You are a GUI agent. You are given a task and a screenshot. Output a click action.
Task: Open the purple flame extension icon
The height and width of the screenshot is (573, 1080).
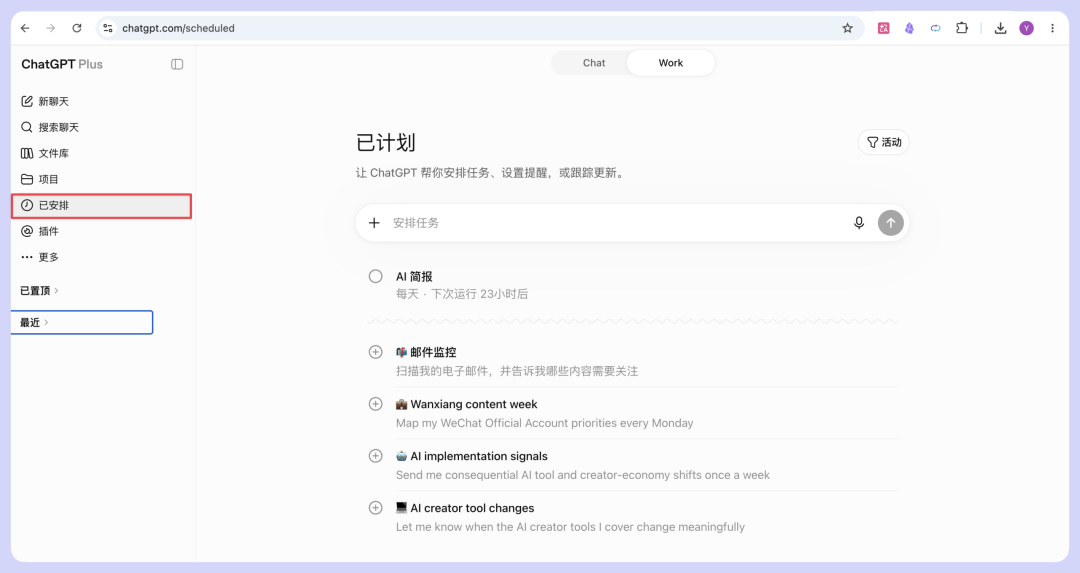909,28
